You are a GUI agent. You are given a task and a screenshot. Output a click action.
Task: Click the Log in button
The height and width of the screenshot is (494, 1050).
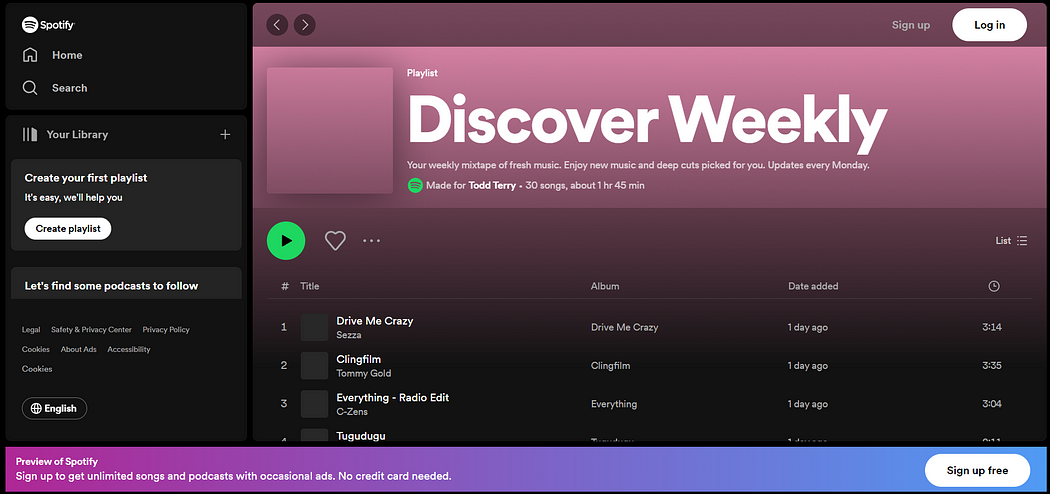989,25
